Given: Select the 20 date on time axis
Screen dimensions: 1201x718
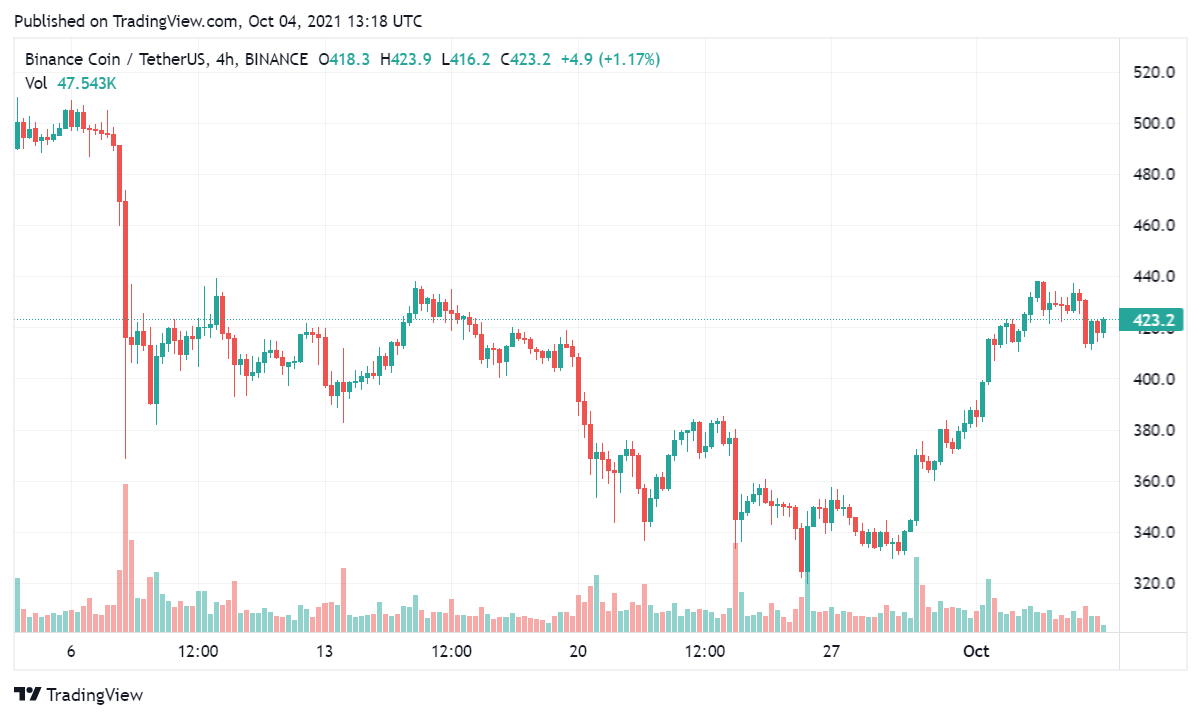Looking at the screenshot, I should [x=577, y=652].
